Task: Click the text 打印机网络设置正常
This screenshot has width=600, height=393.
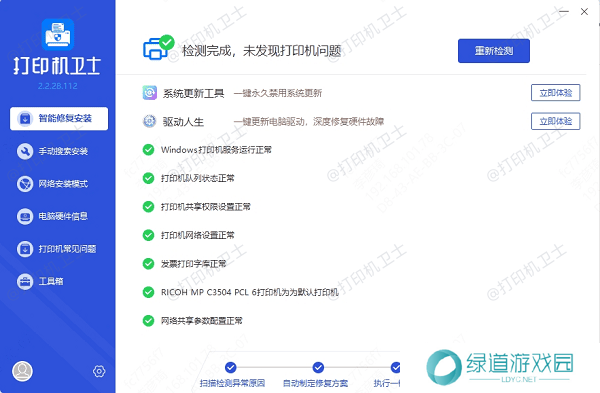Action: click(x=197, y=235)
